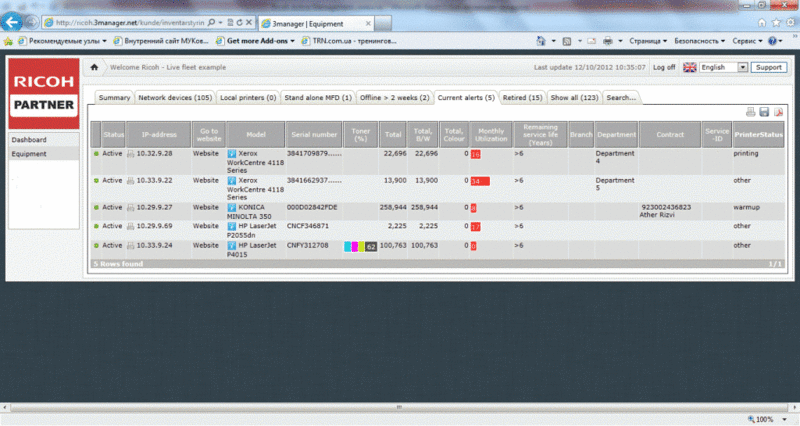Sort by the Serial number column header

(314, 135)
